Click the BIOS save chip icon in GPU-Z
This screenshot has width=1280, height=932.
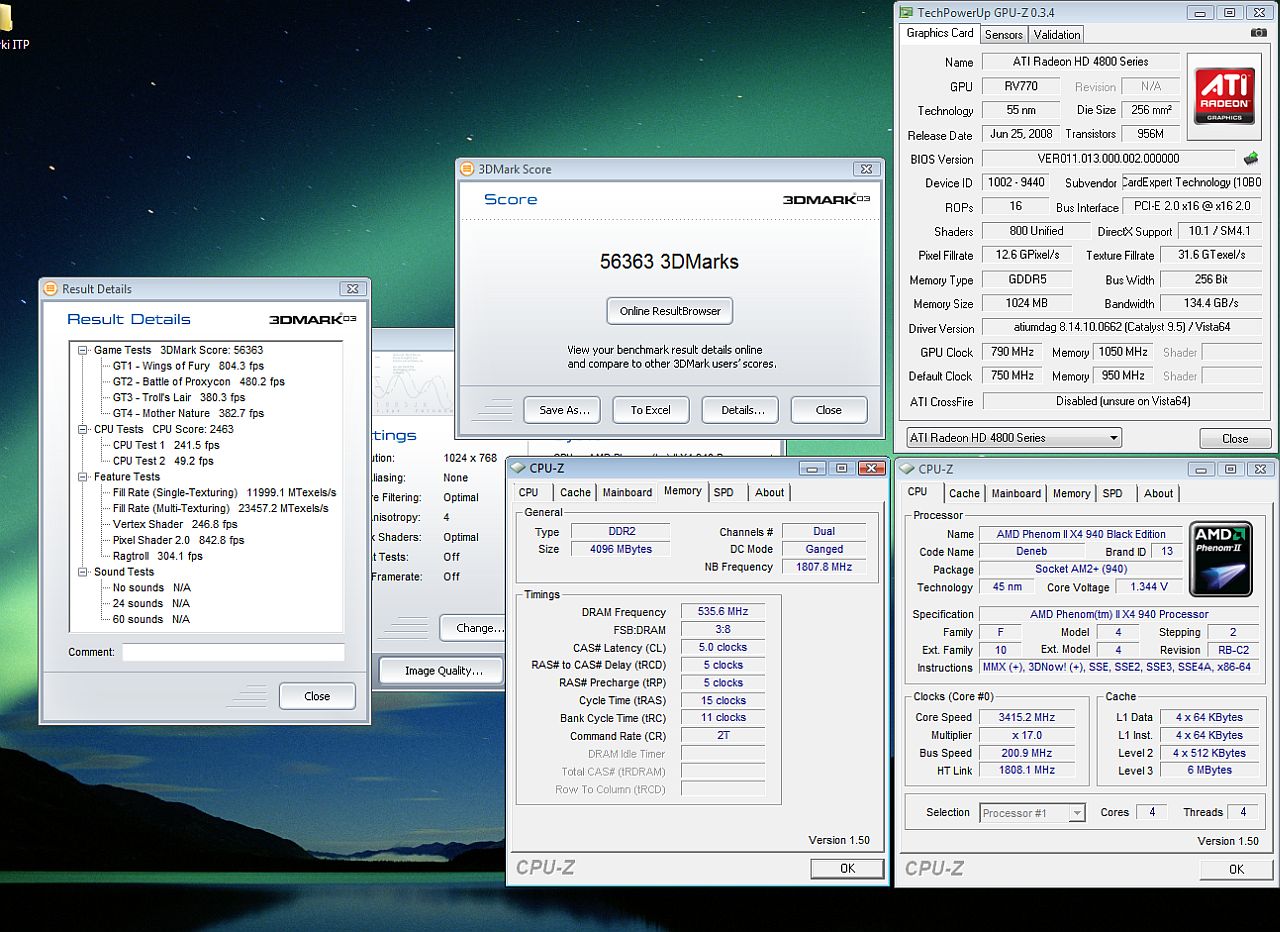tap(1251, 158)
